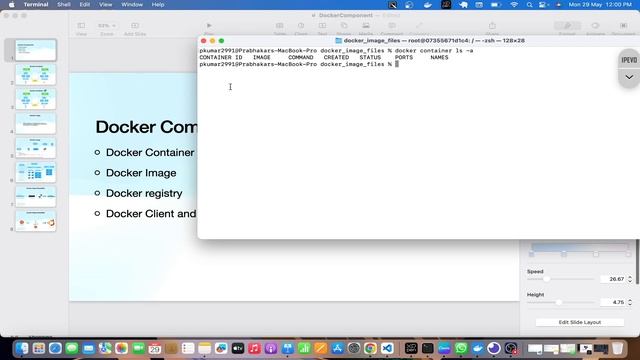
Task: Open Finder from the Dock
Action: click(22, 348)
